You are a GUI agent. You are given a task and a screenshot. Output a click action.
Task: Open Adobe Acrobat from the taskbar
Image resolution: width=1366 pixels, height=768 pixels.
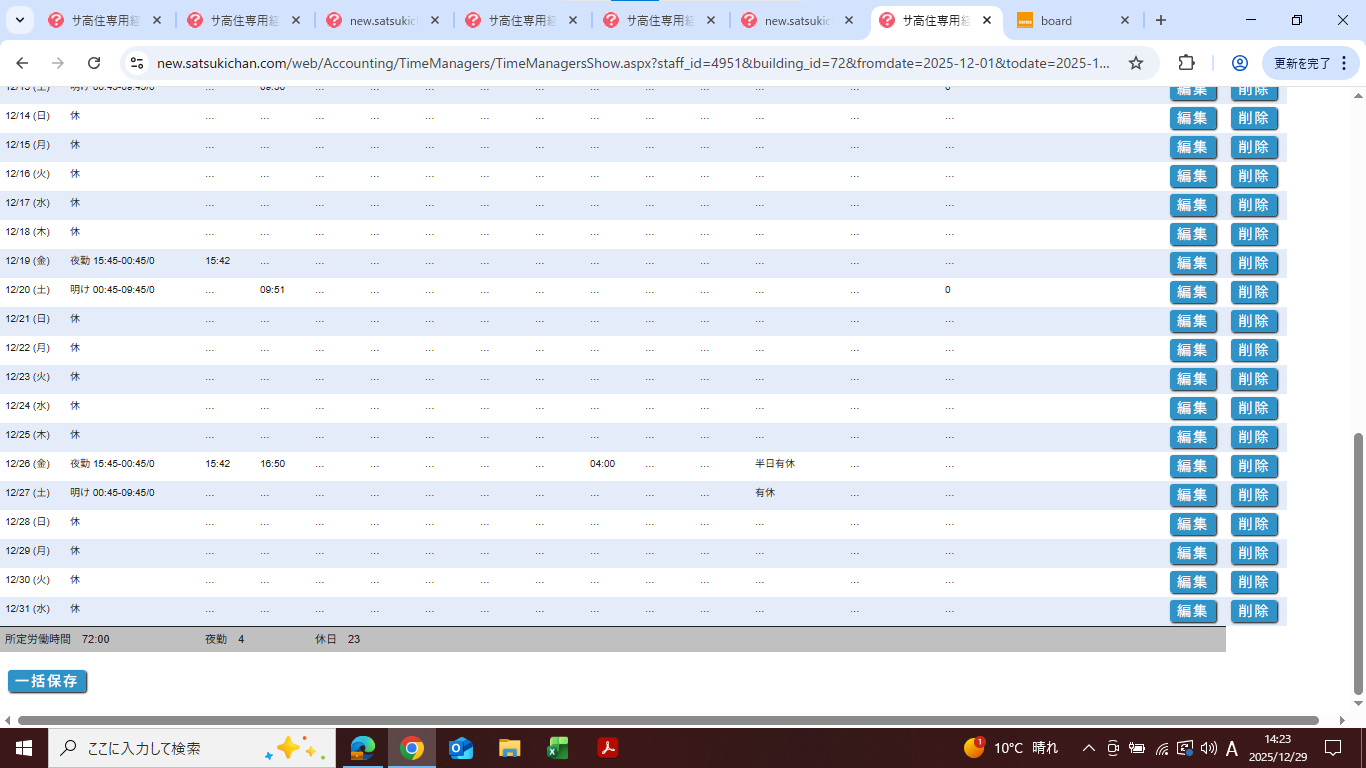(x=607, y=748)
